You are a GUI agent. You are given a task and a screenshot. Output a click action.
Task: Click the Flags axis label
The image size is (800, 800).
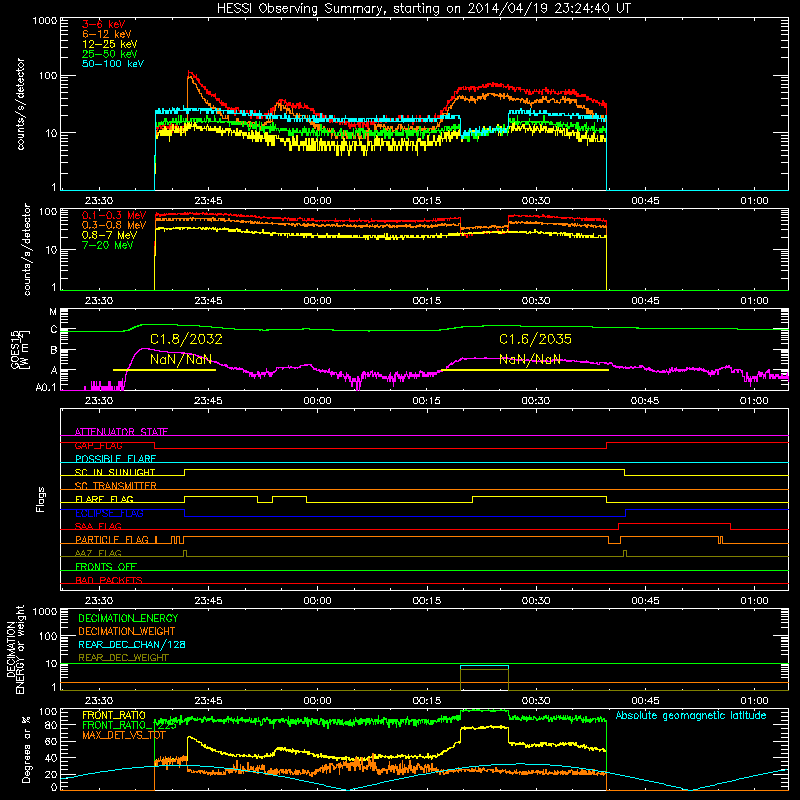coord(41,499)
